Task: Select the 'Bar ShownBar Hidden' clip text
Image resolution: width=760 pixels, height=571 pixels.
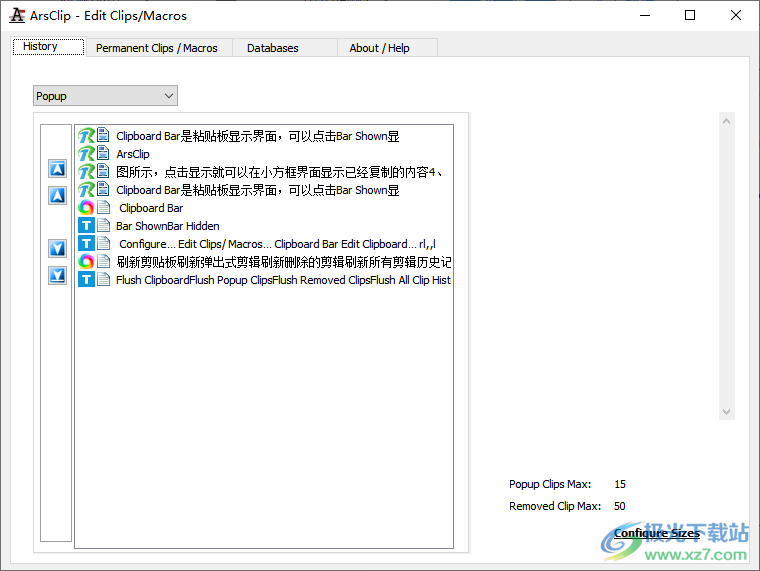Action: [168, 226]
